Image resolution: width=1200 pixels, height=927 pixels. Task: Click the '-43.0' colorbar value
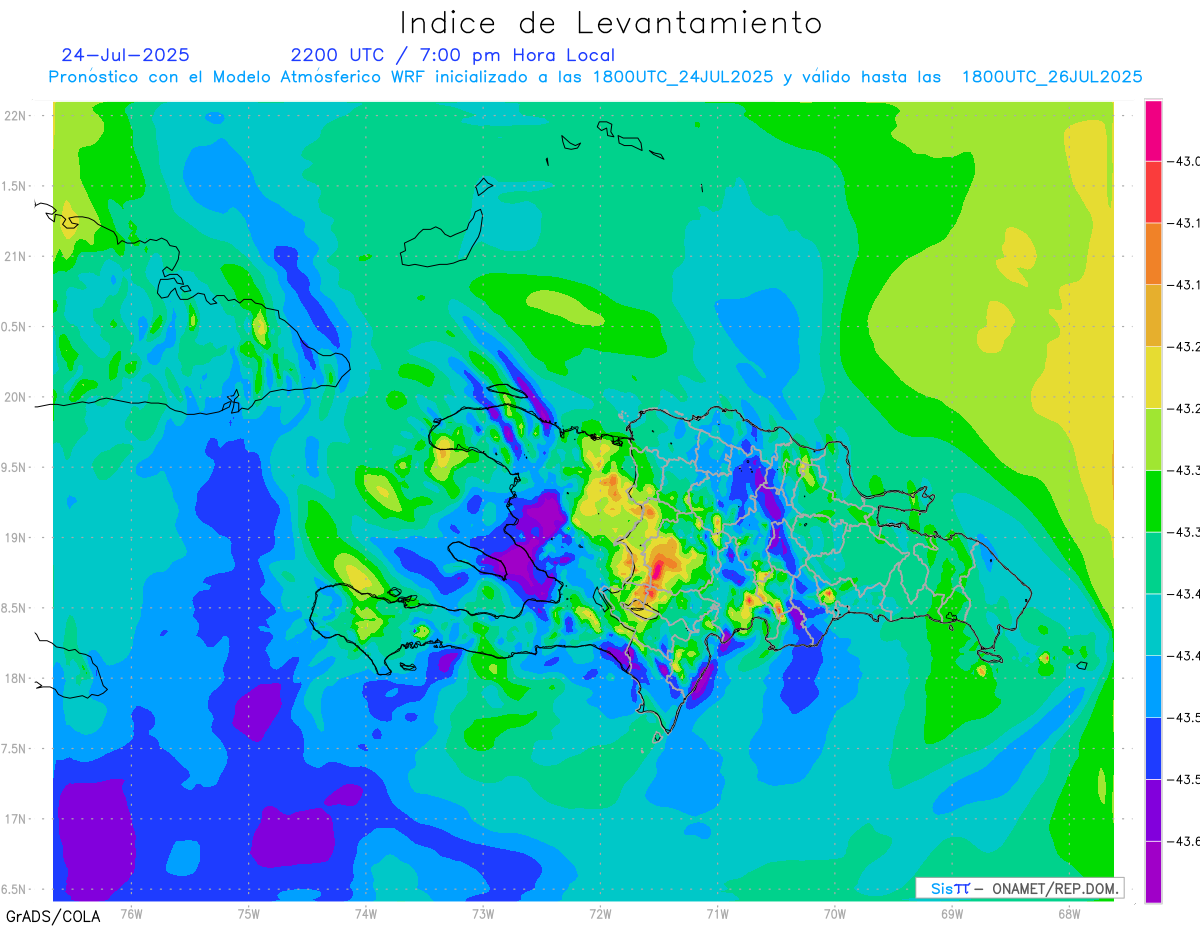pos(1186,162)
